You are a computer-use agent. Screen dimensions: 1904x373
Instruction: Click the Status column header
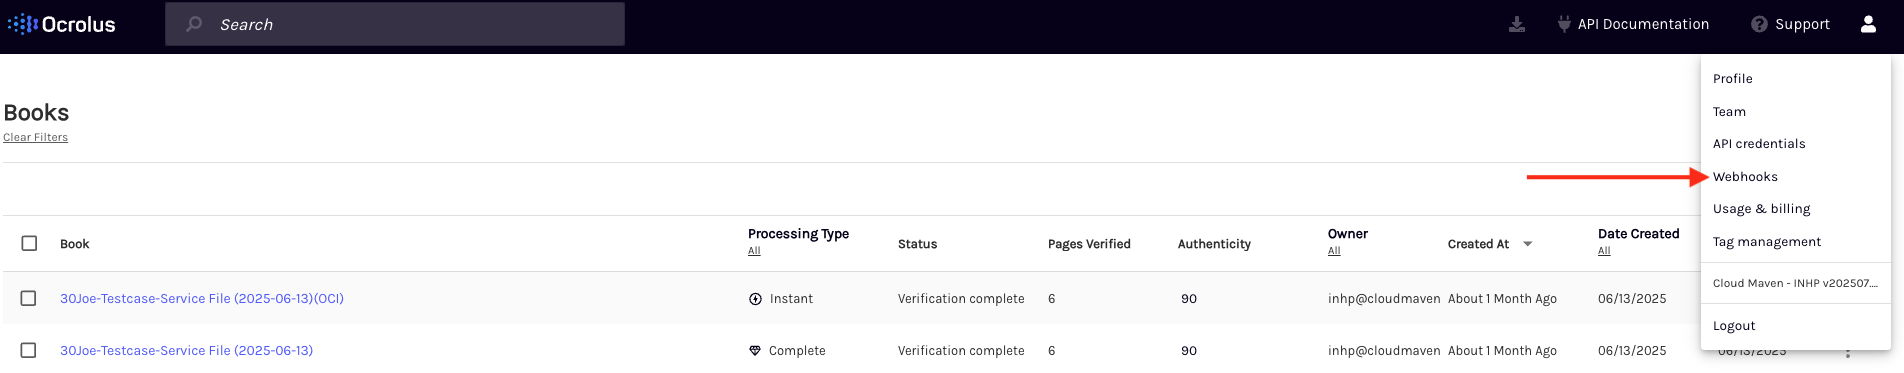[x=917, y=244]
